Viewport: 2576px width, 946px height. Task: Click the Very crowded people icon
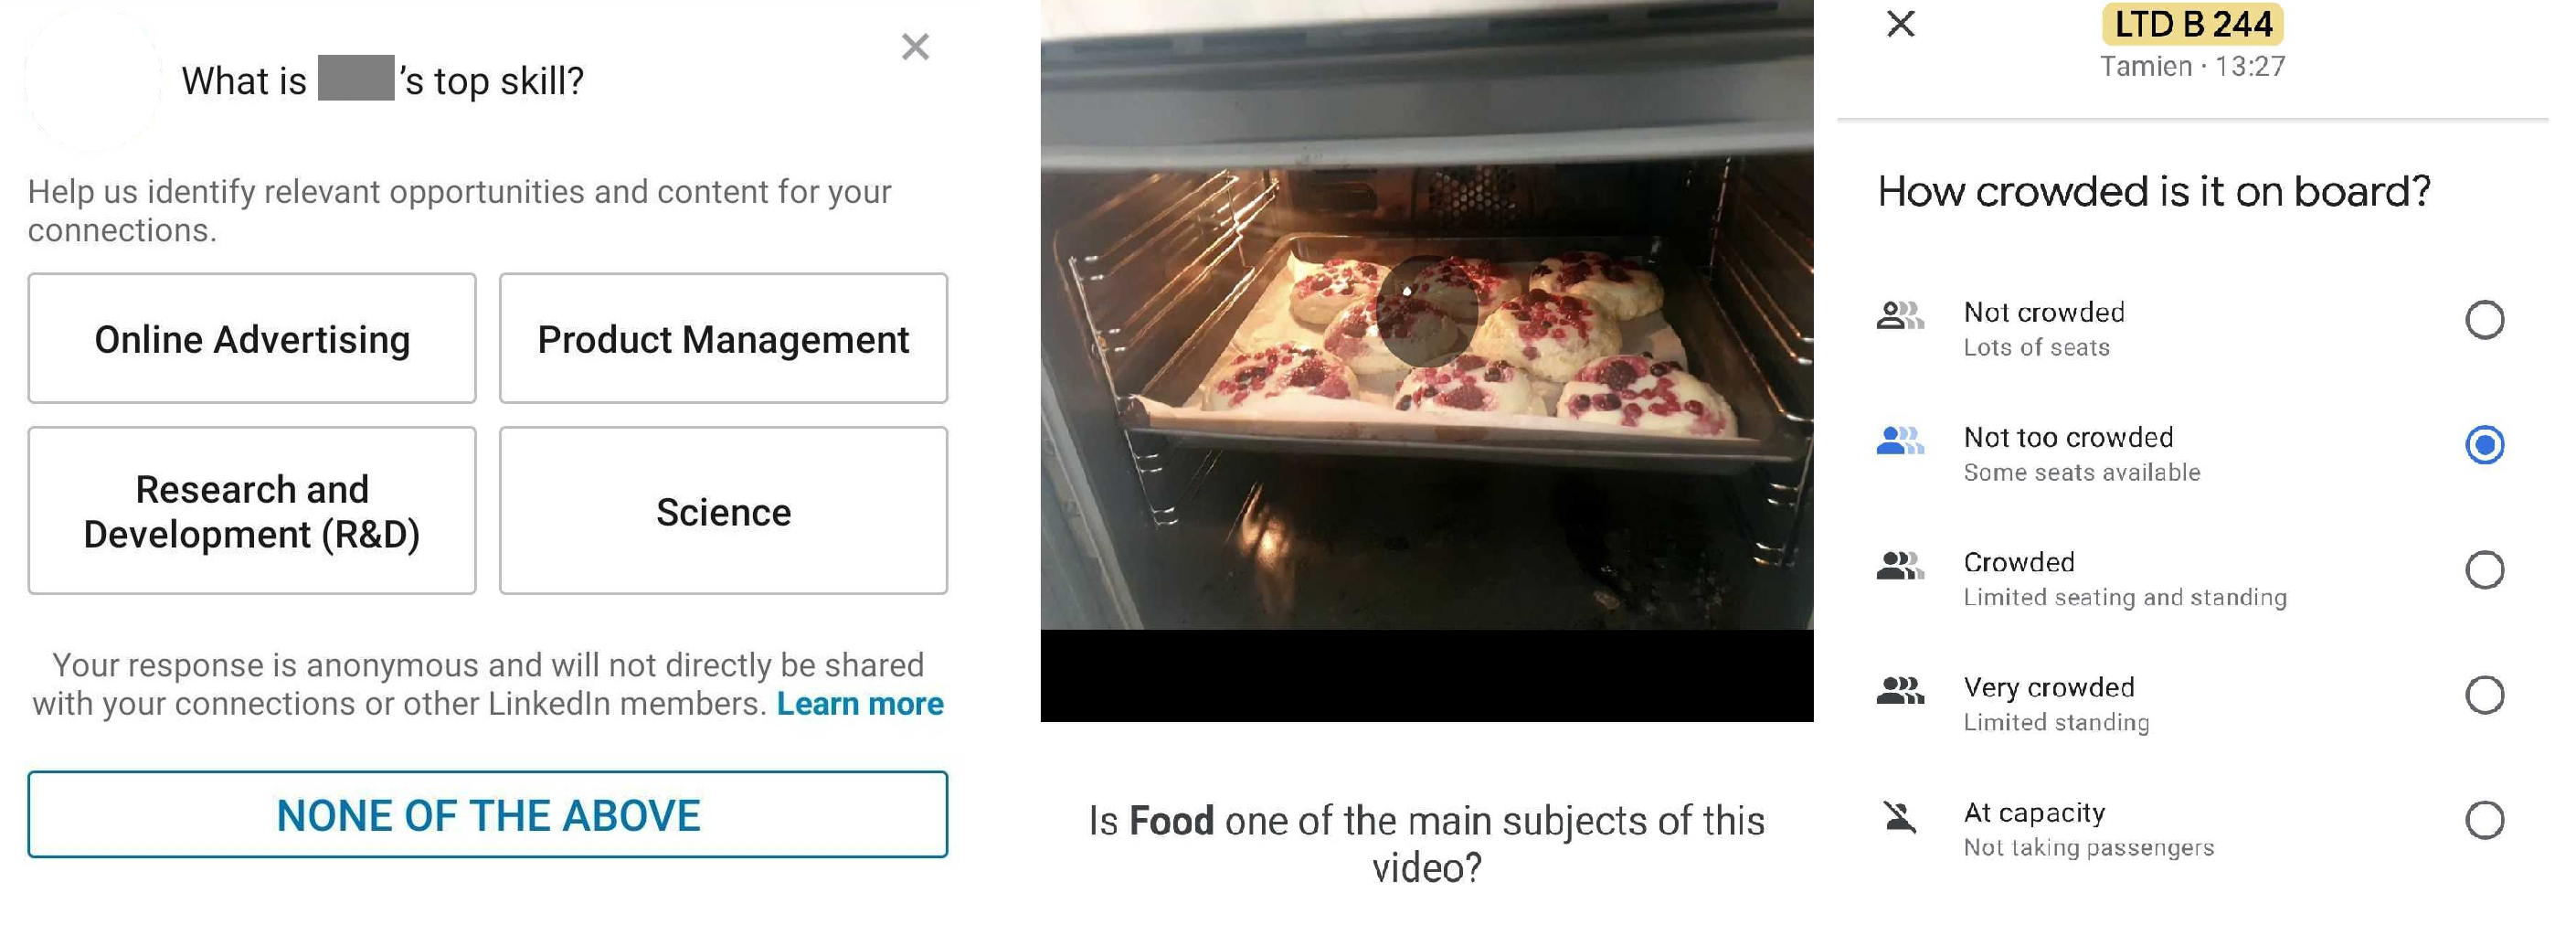1900,691
